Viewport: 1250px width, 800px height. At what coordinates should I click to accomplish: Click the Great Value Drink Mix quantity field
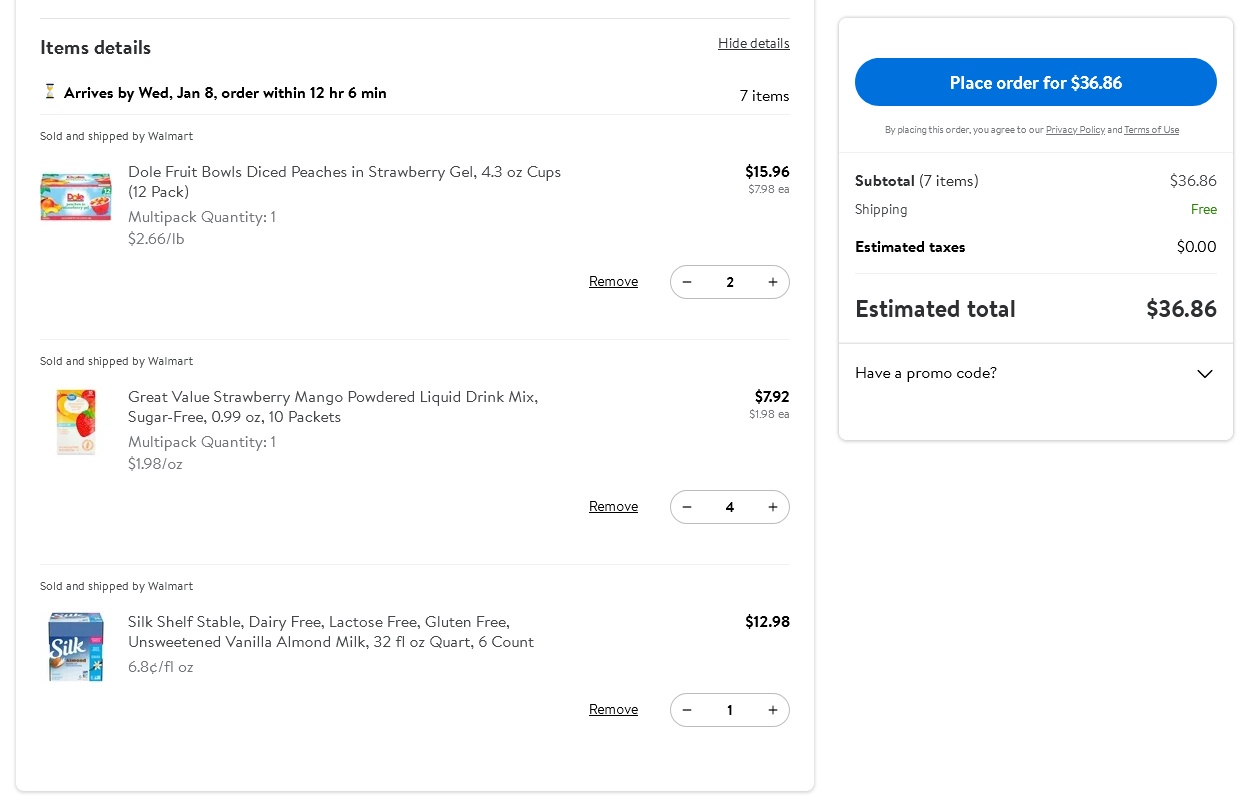pos(730,507)
